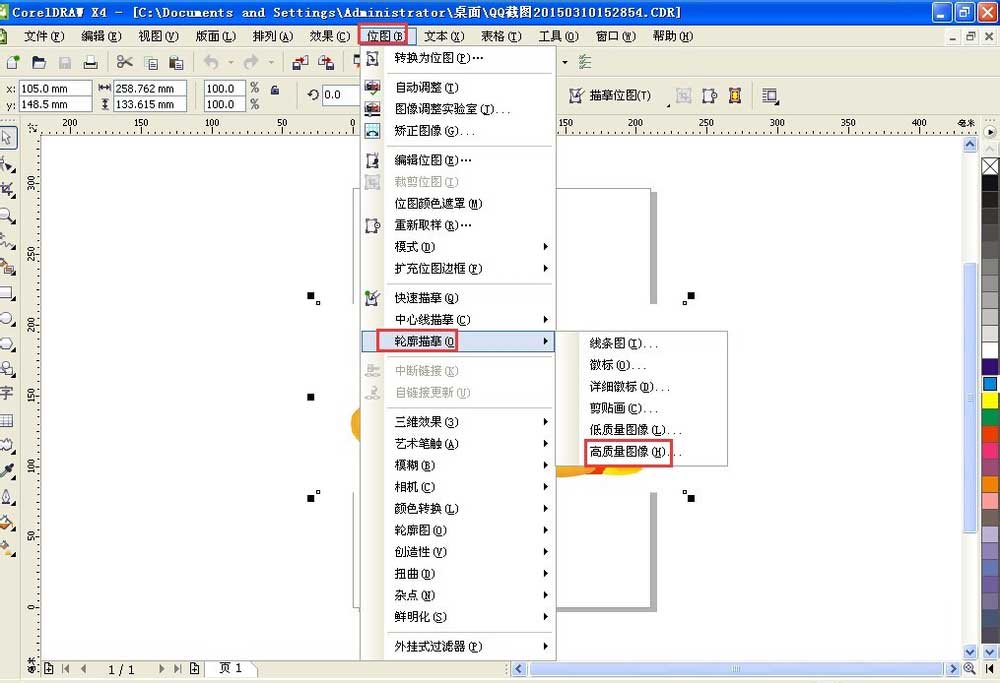Click the crop bitmap icon in property bar

[x=684, y=96]
